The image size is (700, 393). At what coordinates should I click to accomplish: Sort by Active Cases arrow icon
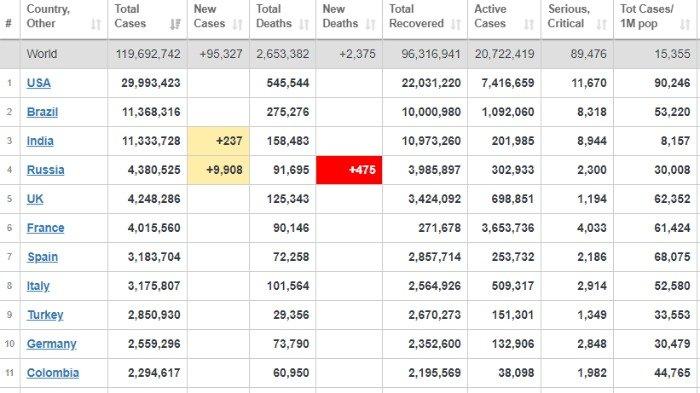click(x=529, y=24)
